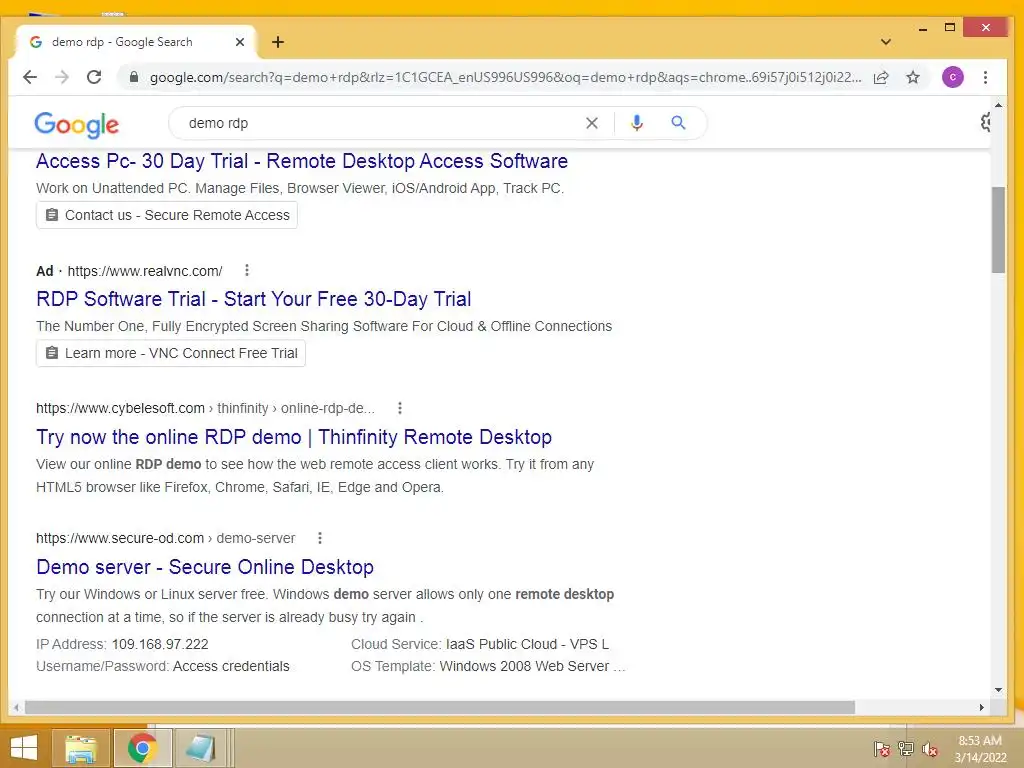Click the scroll right arrow button

point(982,707)
